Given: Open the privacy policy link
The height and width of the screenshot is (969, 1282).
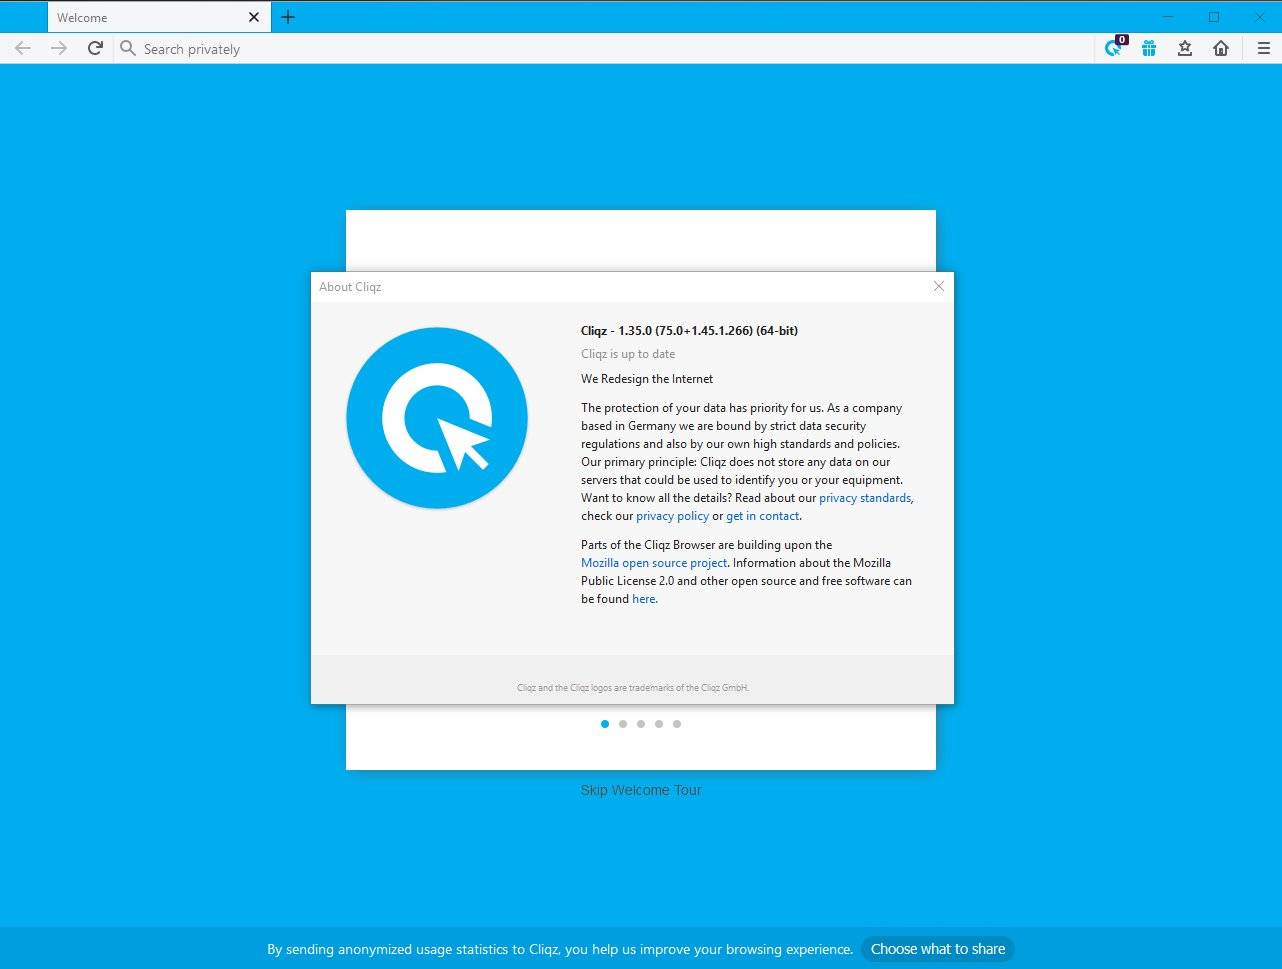Looking at the screenshot, I should click(x=672, y=516).
